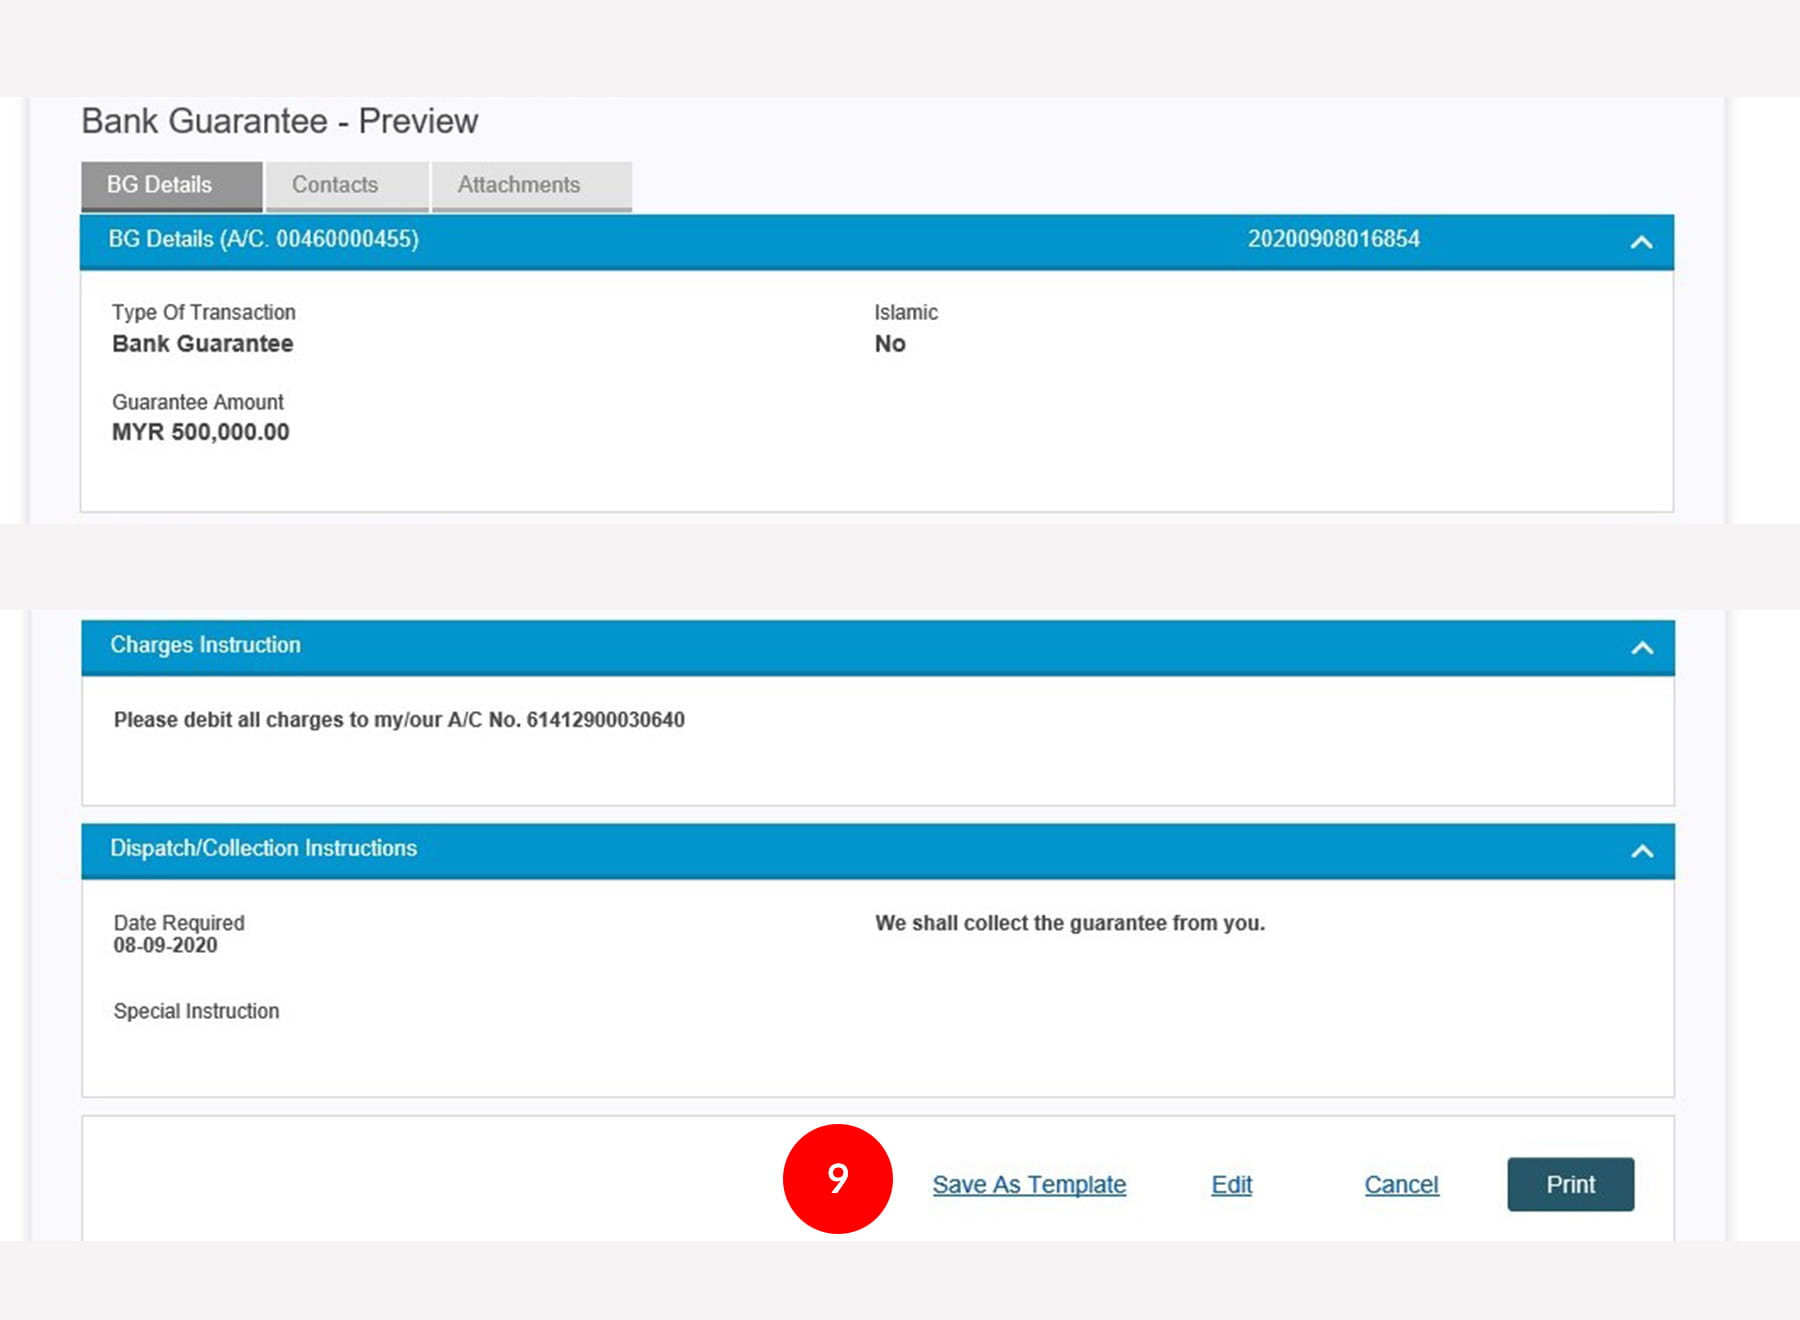Cancel the bank guarantee preview

click(1401, 1184)
